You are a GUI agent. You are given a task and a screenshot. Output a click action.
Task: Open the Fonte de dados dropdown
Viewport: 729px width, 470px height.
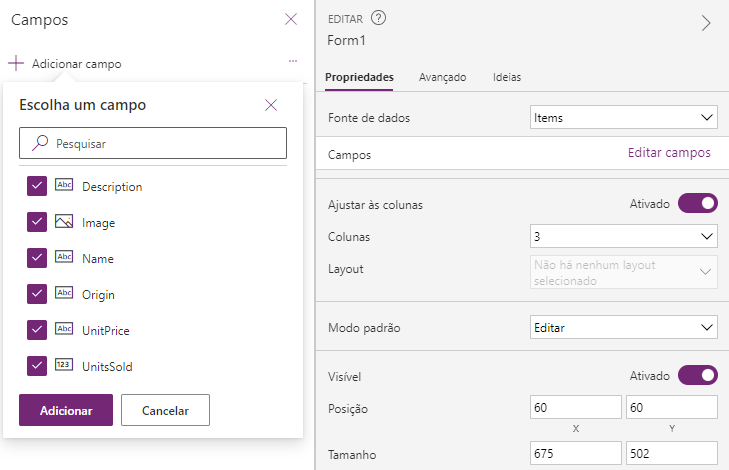[x=623, y=118]
